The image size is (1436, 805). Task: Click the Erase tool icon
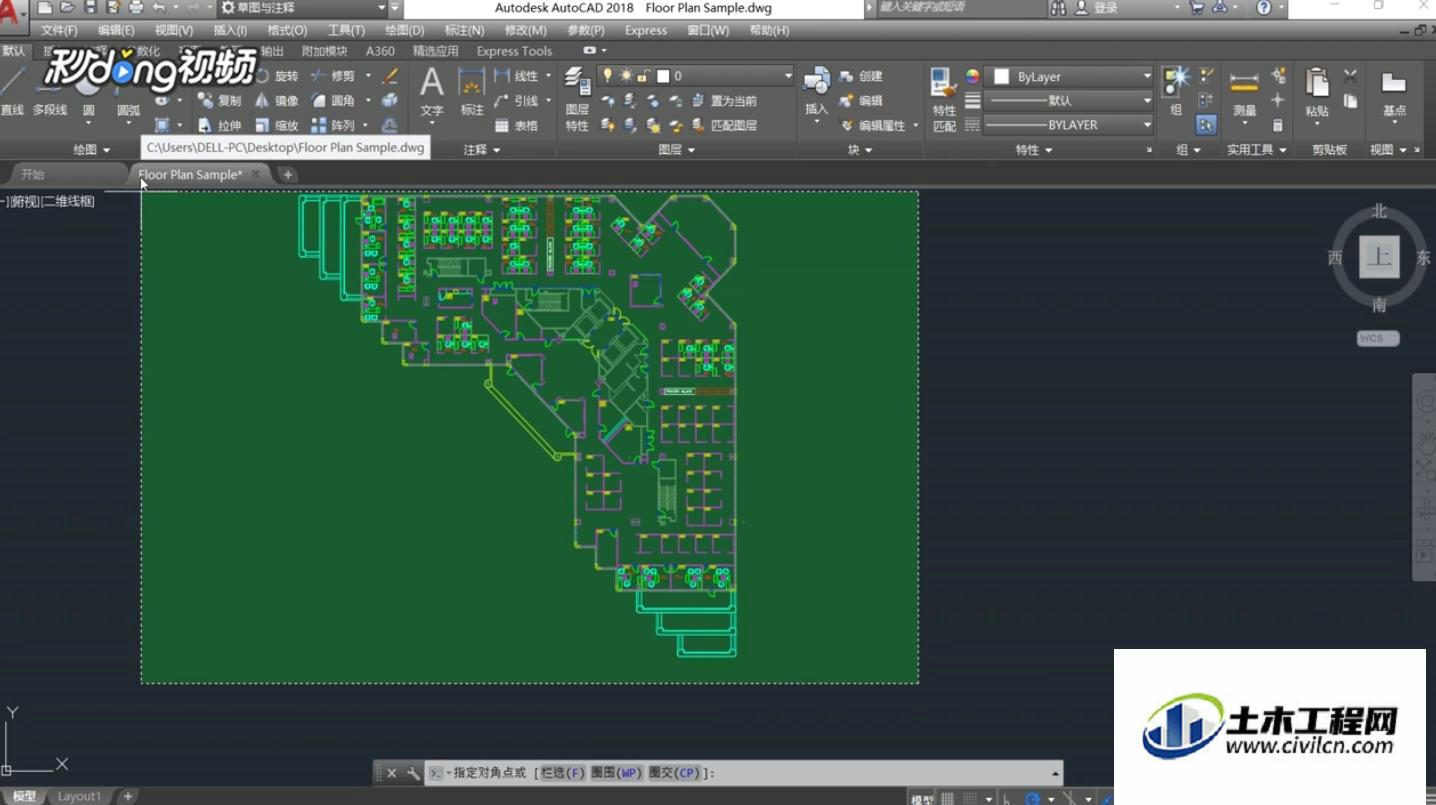click(x=390, y=76)
